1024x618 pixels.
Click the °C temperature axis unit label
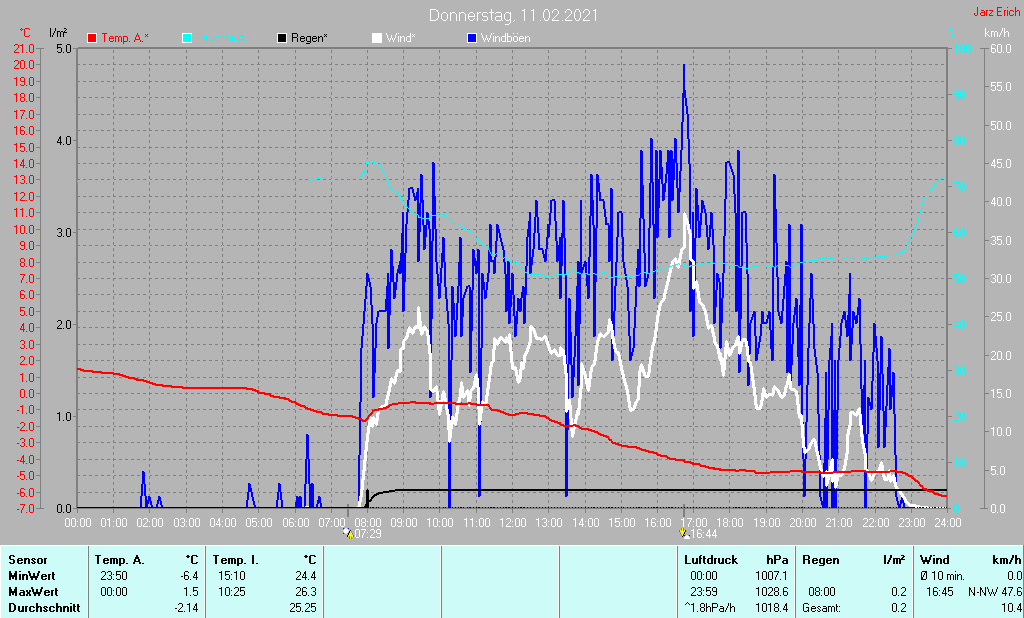pos(24,33)
